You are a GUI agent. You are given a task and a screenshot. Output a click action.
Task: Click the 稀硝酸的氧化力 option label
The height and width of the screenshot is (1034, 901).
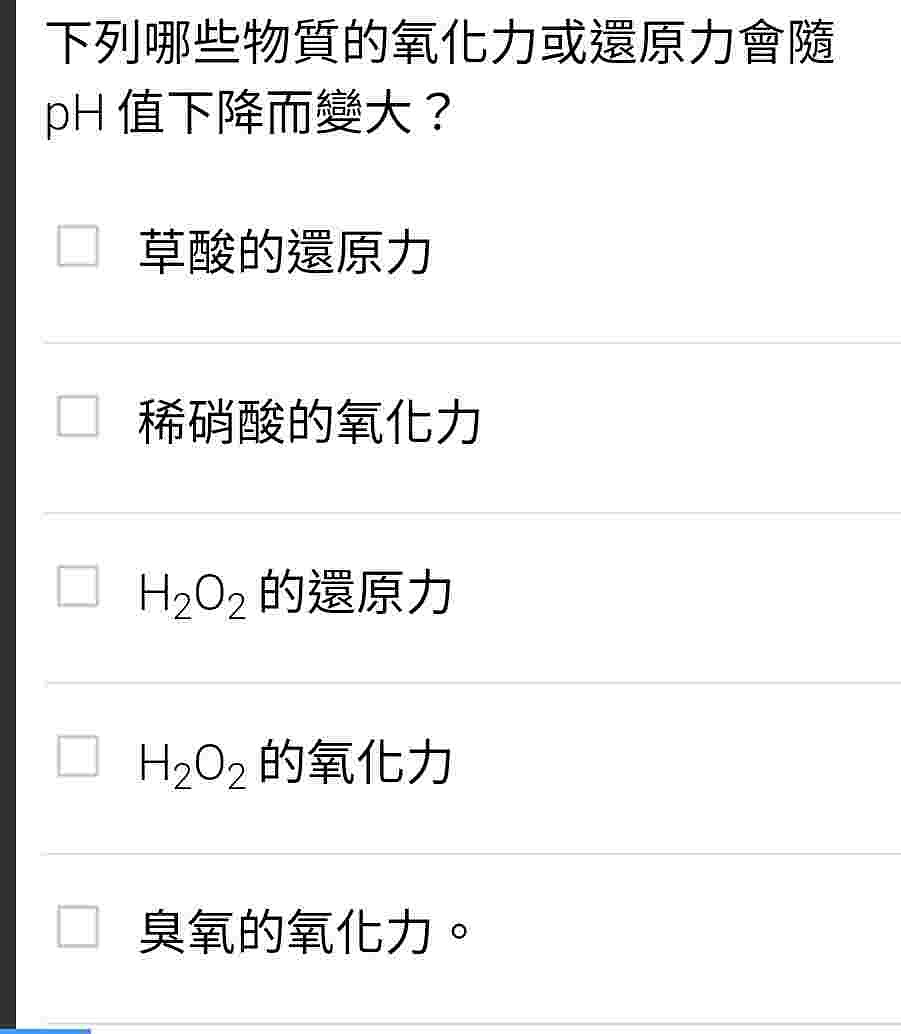(x=309, y=421)
